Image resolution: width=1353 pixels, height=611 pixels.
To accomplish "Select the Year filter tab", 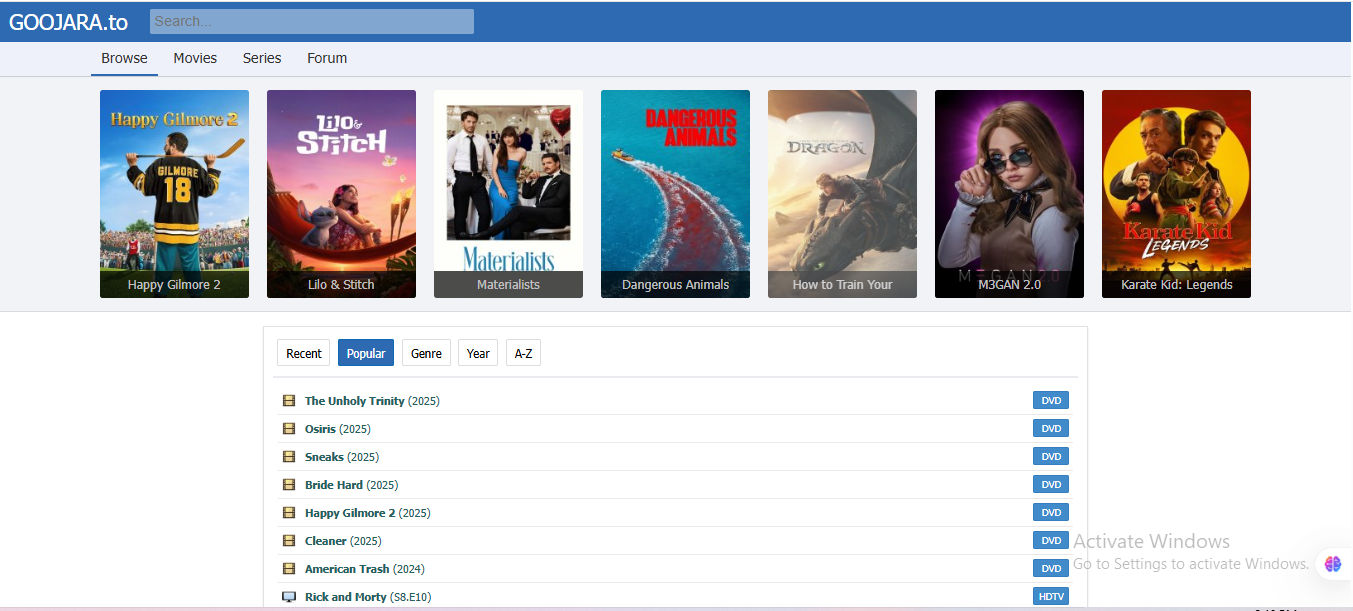I will pos(477,352).
